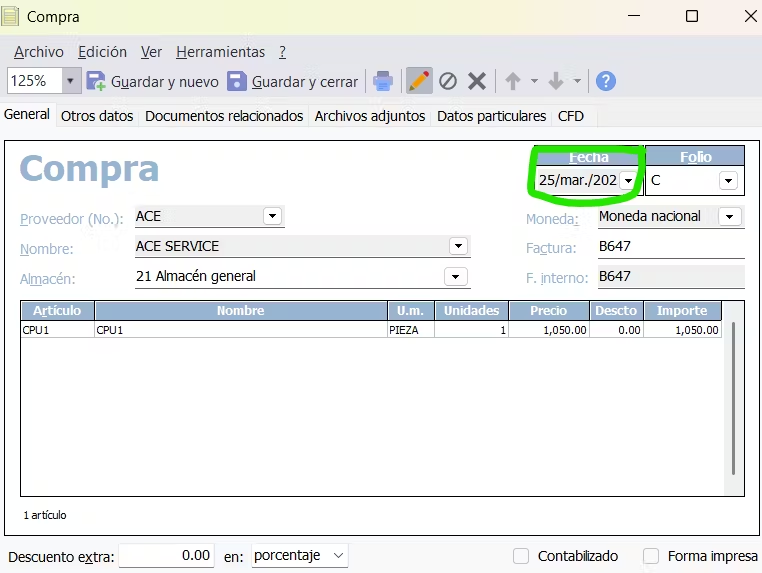
Task: Open the Fecha date picker dropdown
Action: click(628, 181)
